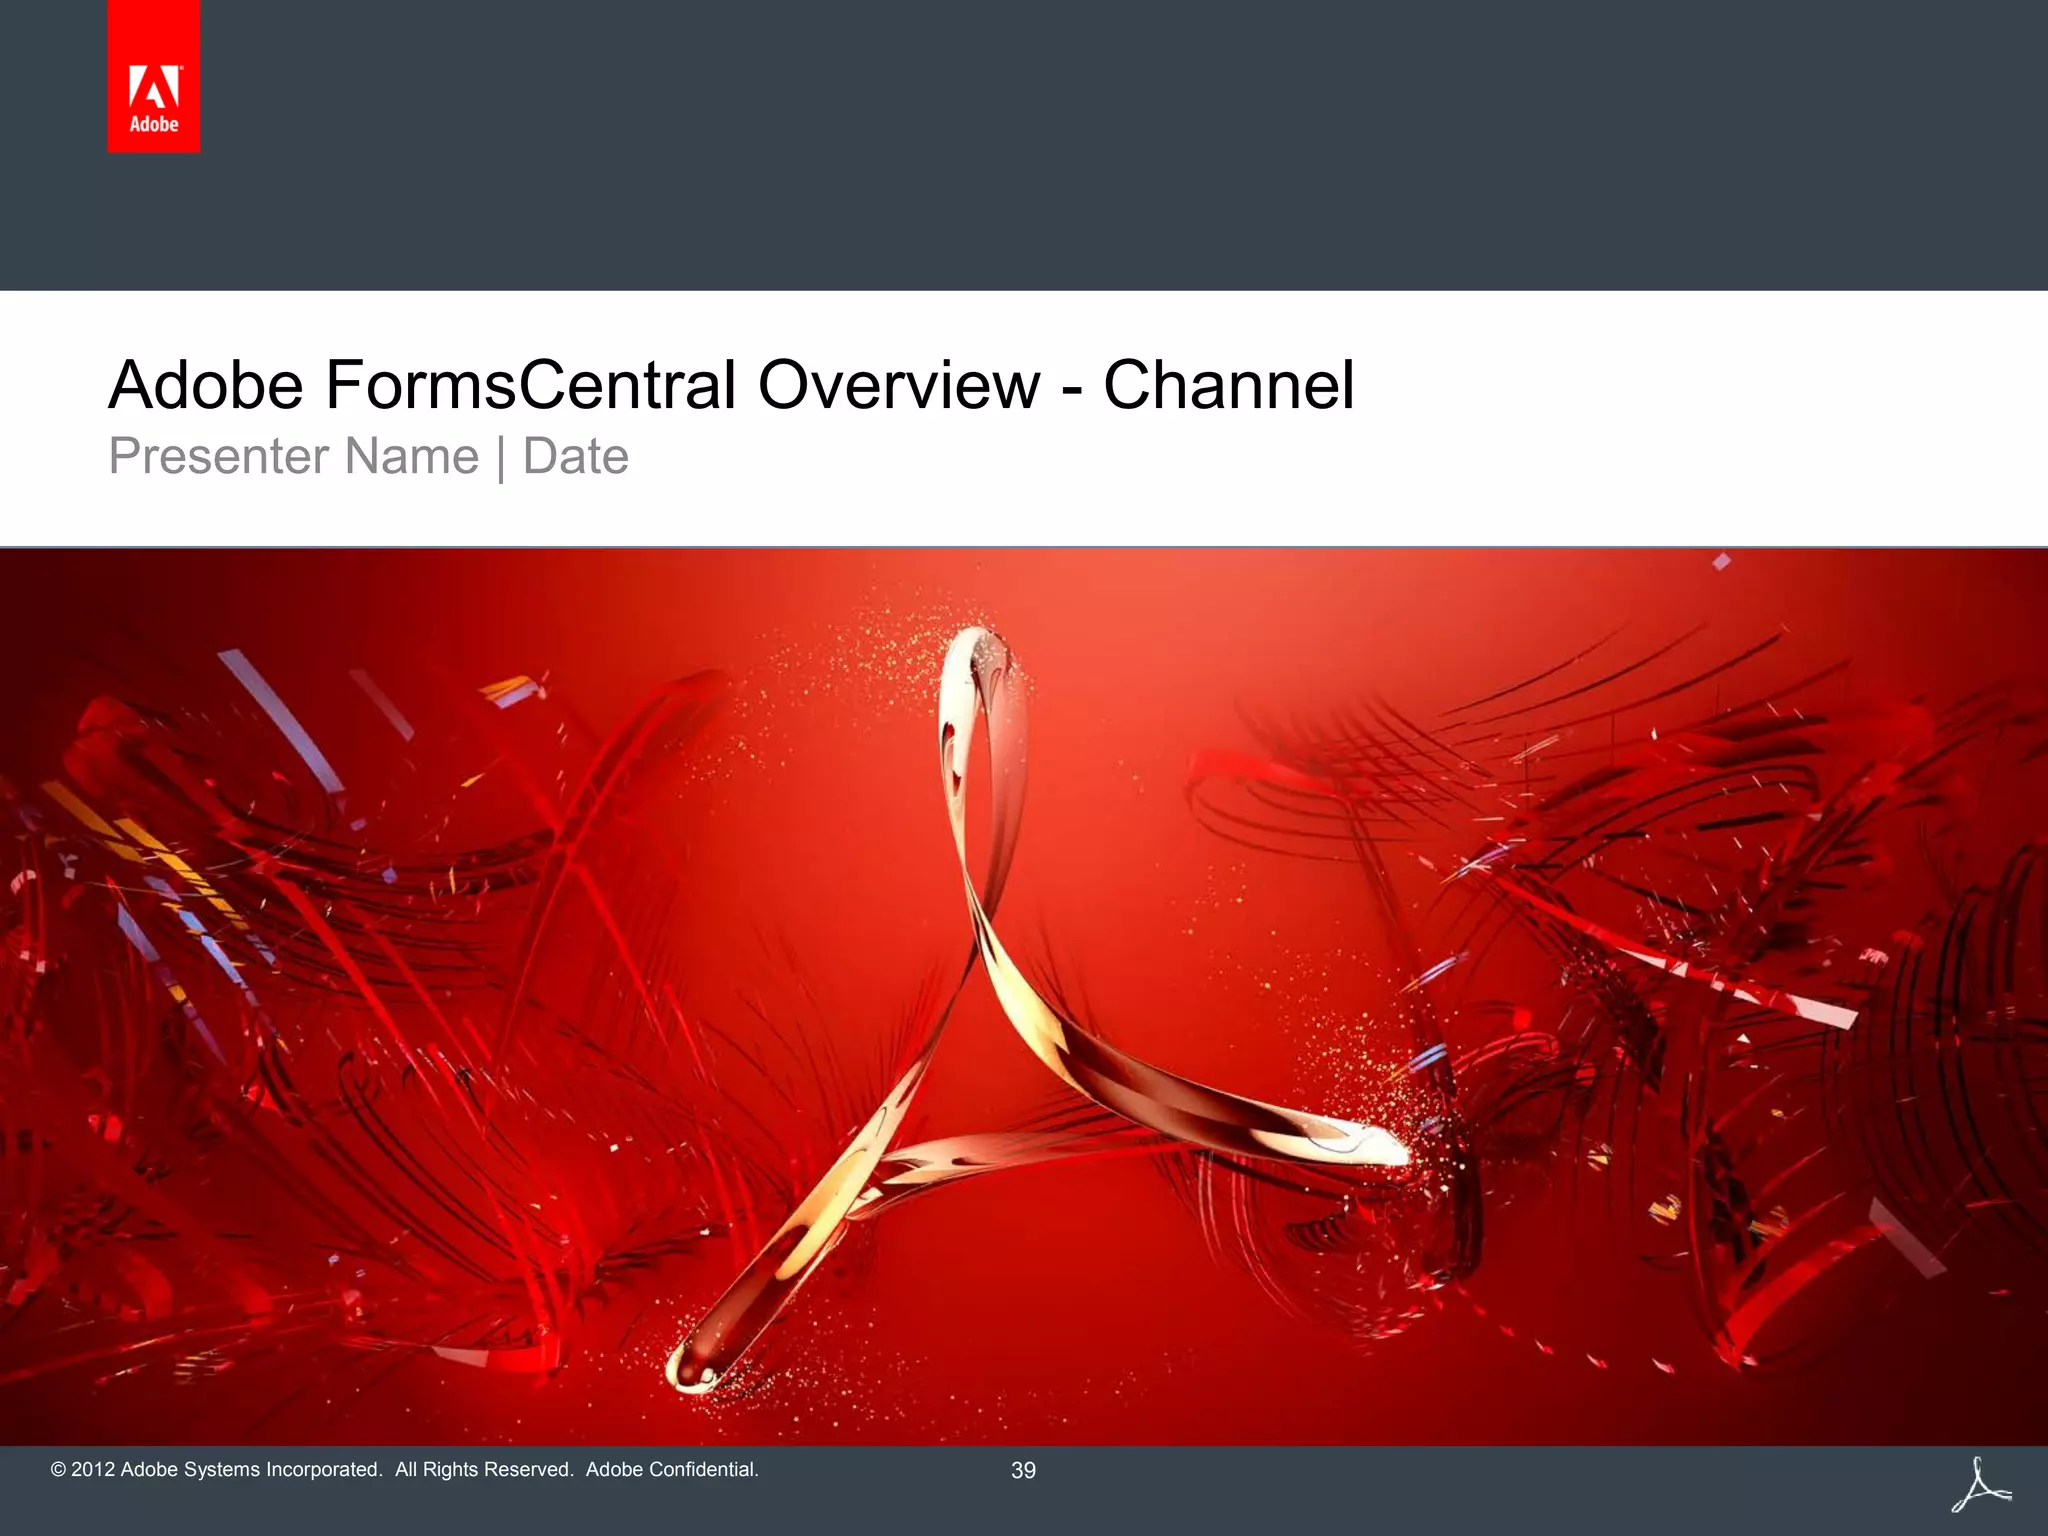Select the subtitle Presenter Name | Date
The image size is (2048, 1536).
368,457
